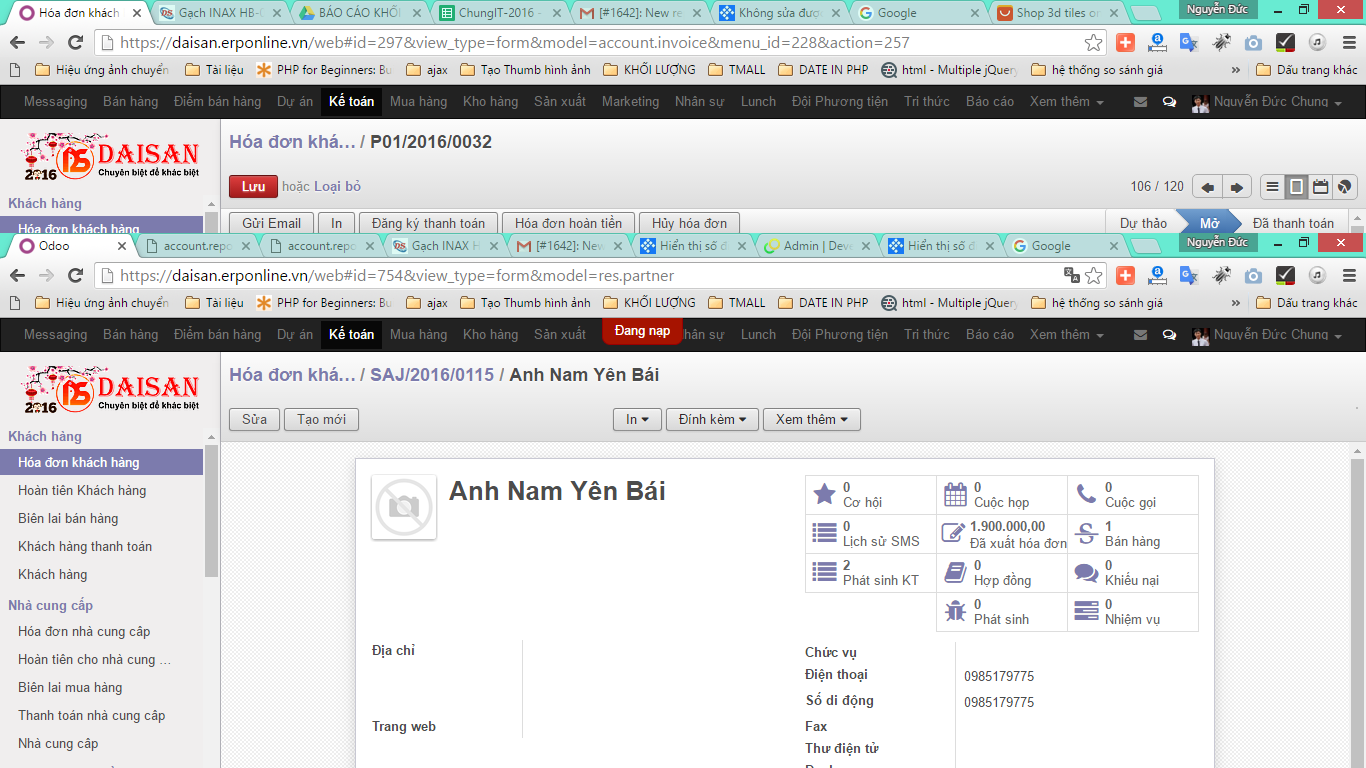This screenshot has width=1366, height=768.
Task: Open the Khiếu nại chat stat button
Action: point(1133,573)
